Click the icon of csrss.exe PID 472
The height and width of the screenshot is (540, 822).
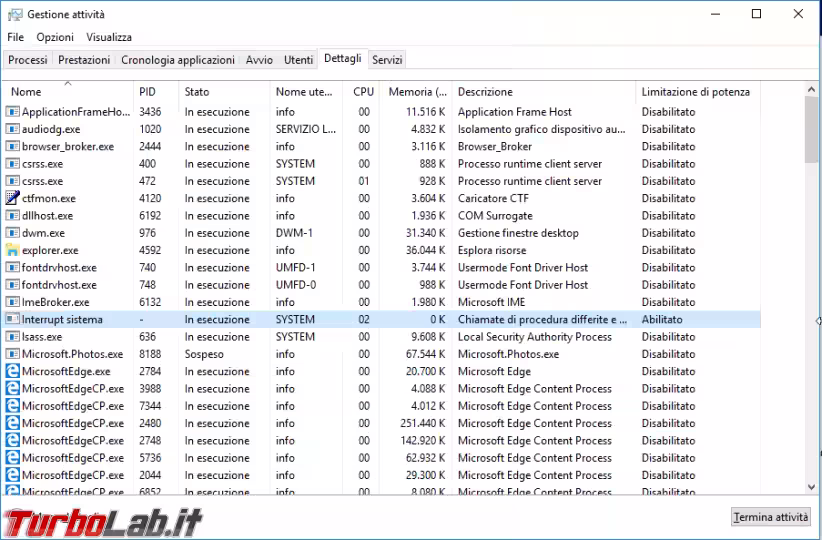click(x=13, y=181)
